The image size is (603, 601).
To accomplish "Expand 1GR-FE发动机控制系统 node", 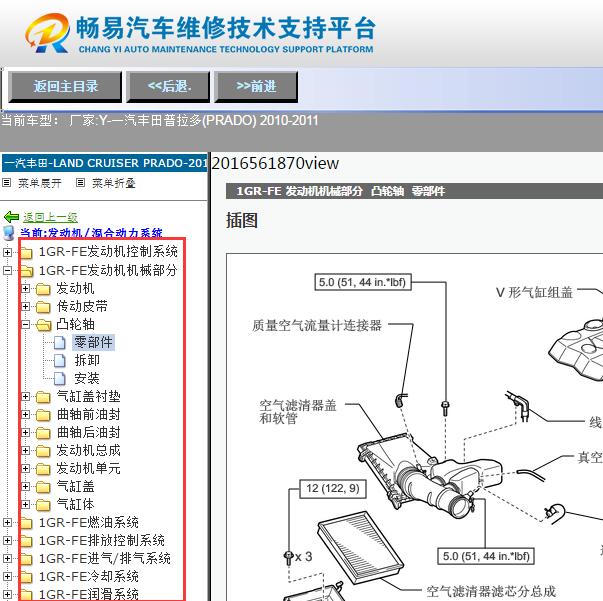I will (7, 252).
